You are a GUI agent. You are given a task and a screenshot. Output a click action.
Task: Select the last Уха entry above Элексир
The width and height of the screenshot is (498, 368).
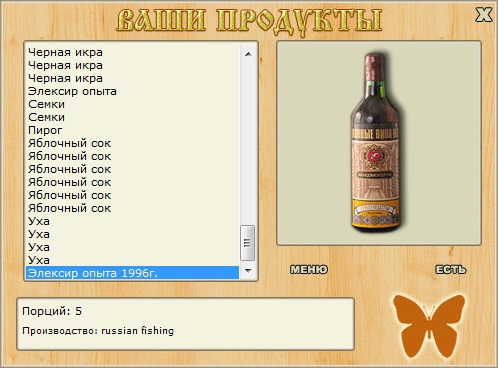(132, 260)
